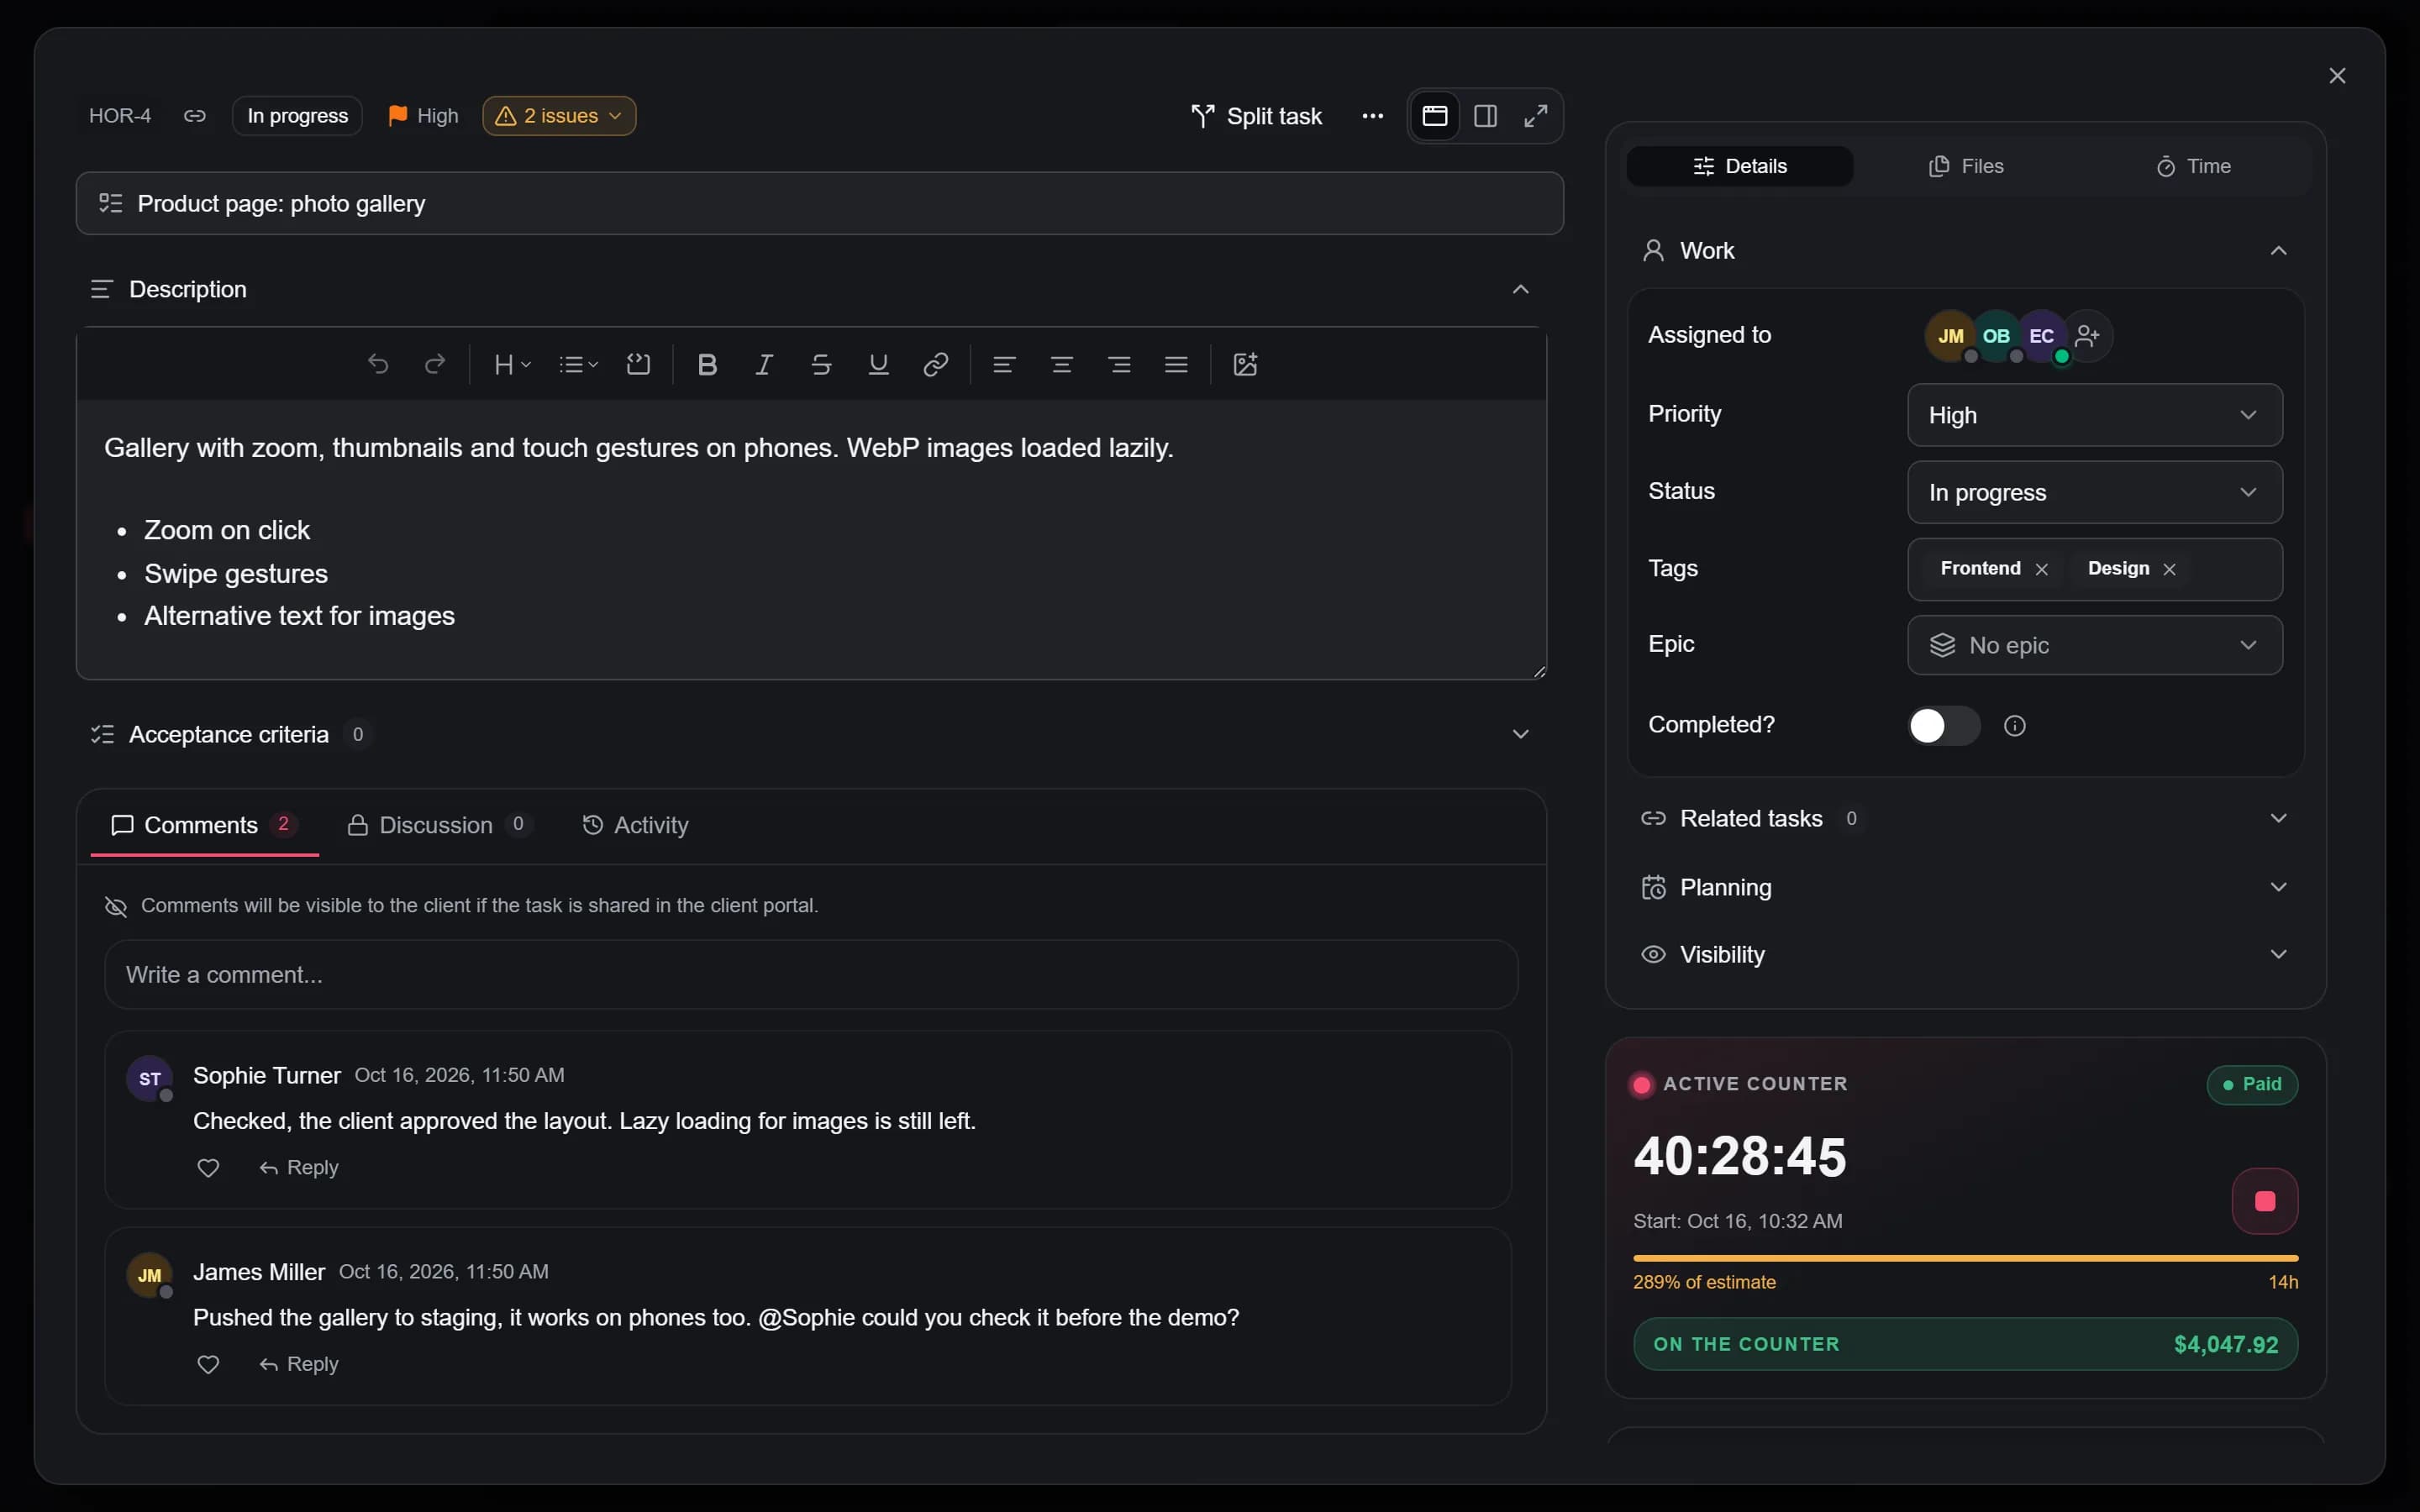Insert an image into description
Screen dimensions: 2420x1512
tap(1245, 364)
